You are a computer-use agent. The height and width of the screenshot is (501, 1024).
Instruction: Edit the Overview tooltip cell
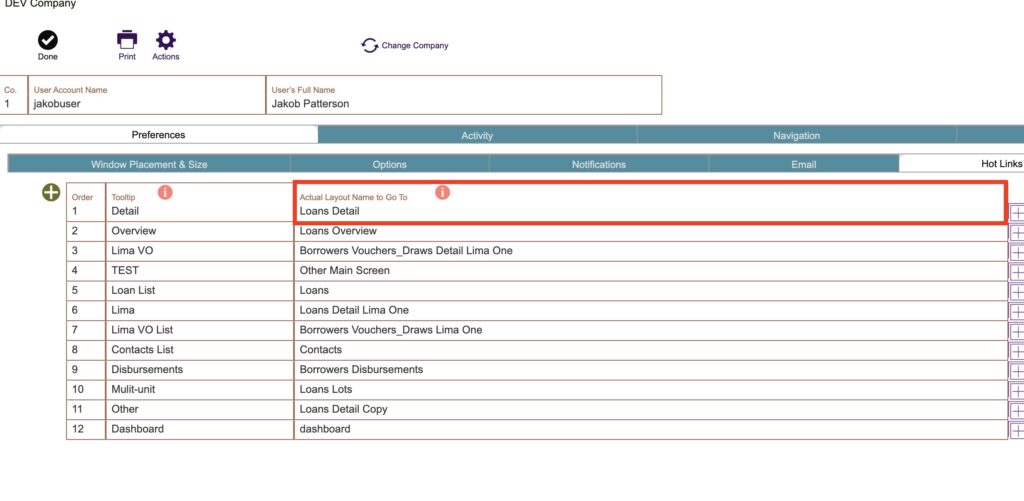tap(199, 231)
